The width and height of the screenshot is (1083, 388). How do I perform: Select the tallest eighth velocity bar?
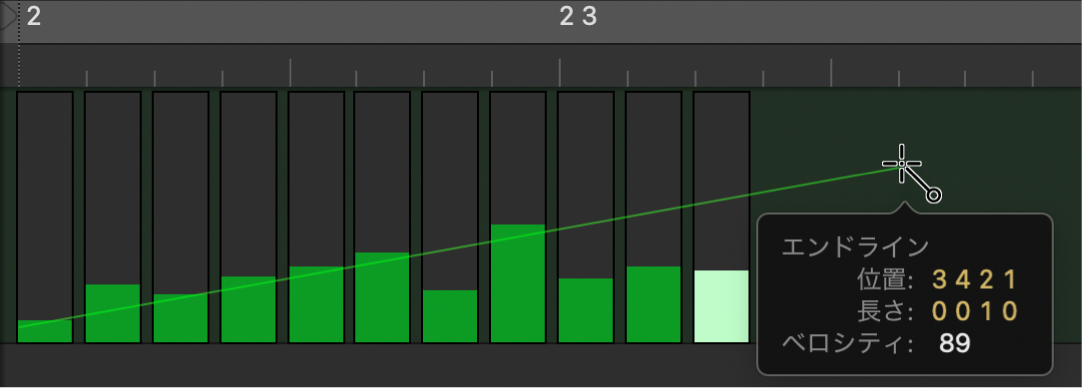(518, 284)
